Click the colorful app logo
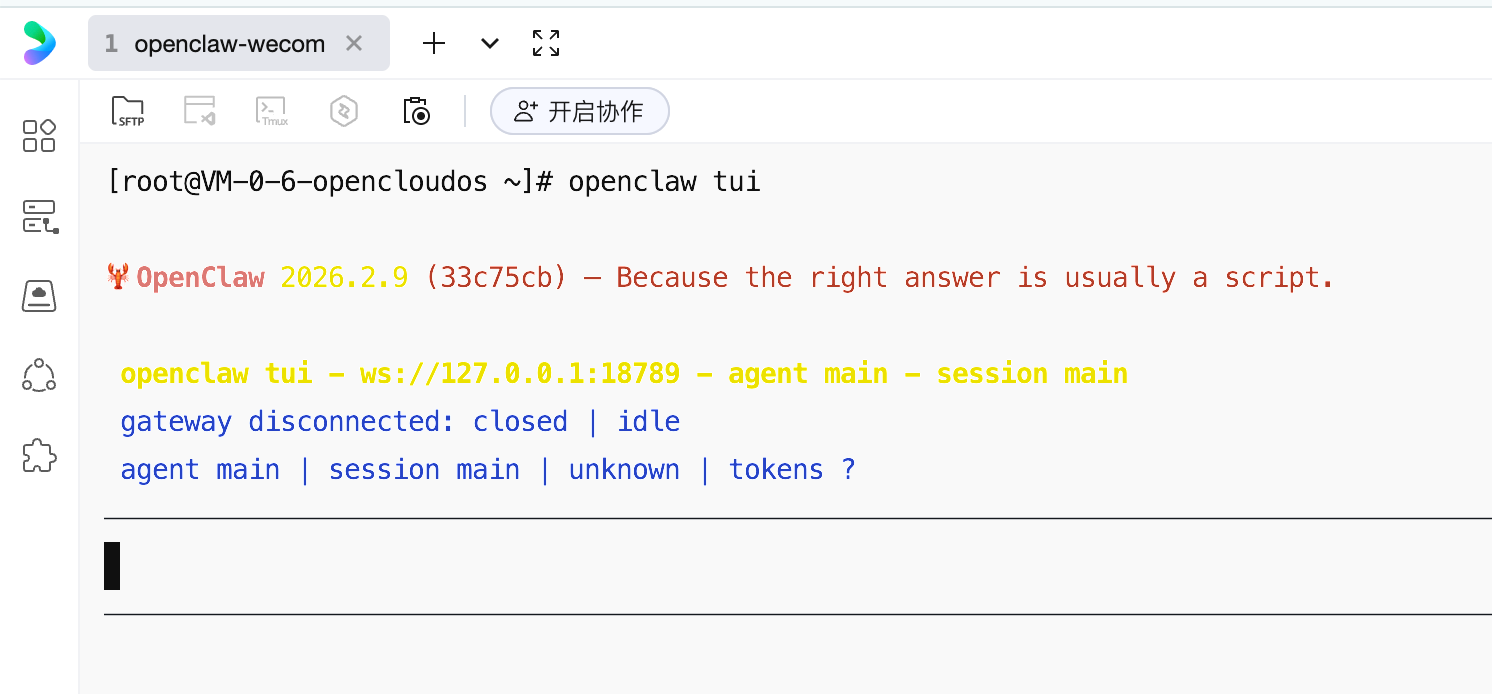1492x694 pixels. (40, 43)
